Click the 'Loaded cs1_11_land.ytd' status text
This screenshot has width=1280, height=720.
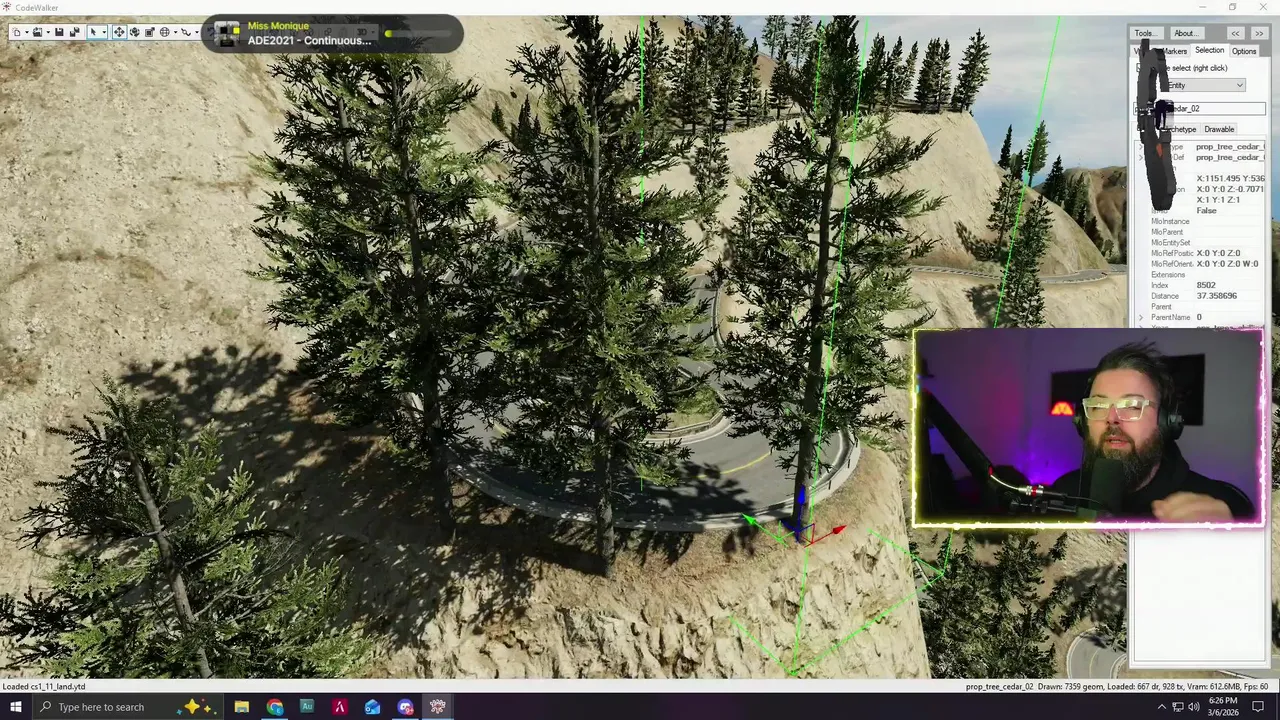[x=44, y=686]
